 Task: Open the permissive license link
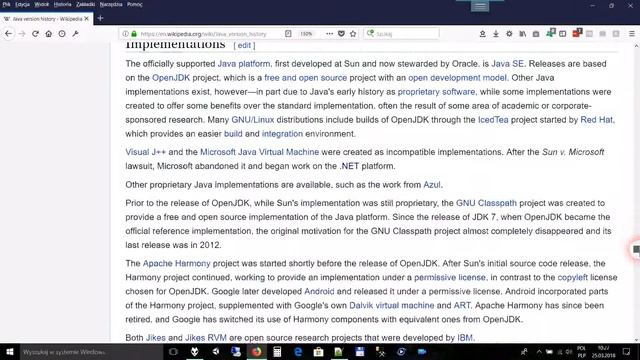(450, 278)
